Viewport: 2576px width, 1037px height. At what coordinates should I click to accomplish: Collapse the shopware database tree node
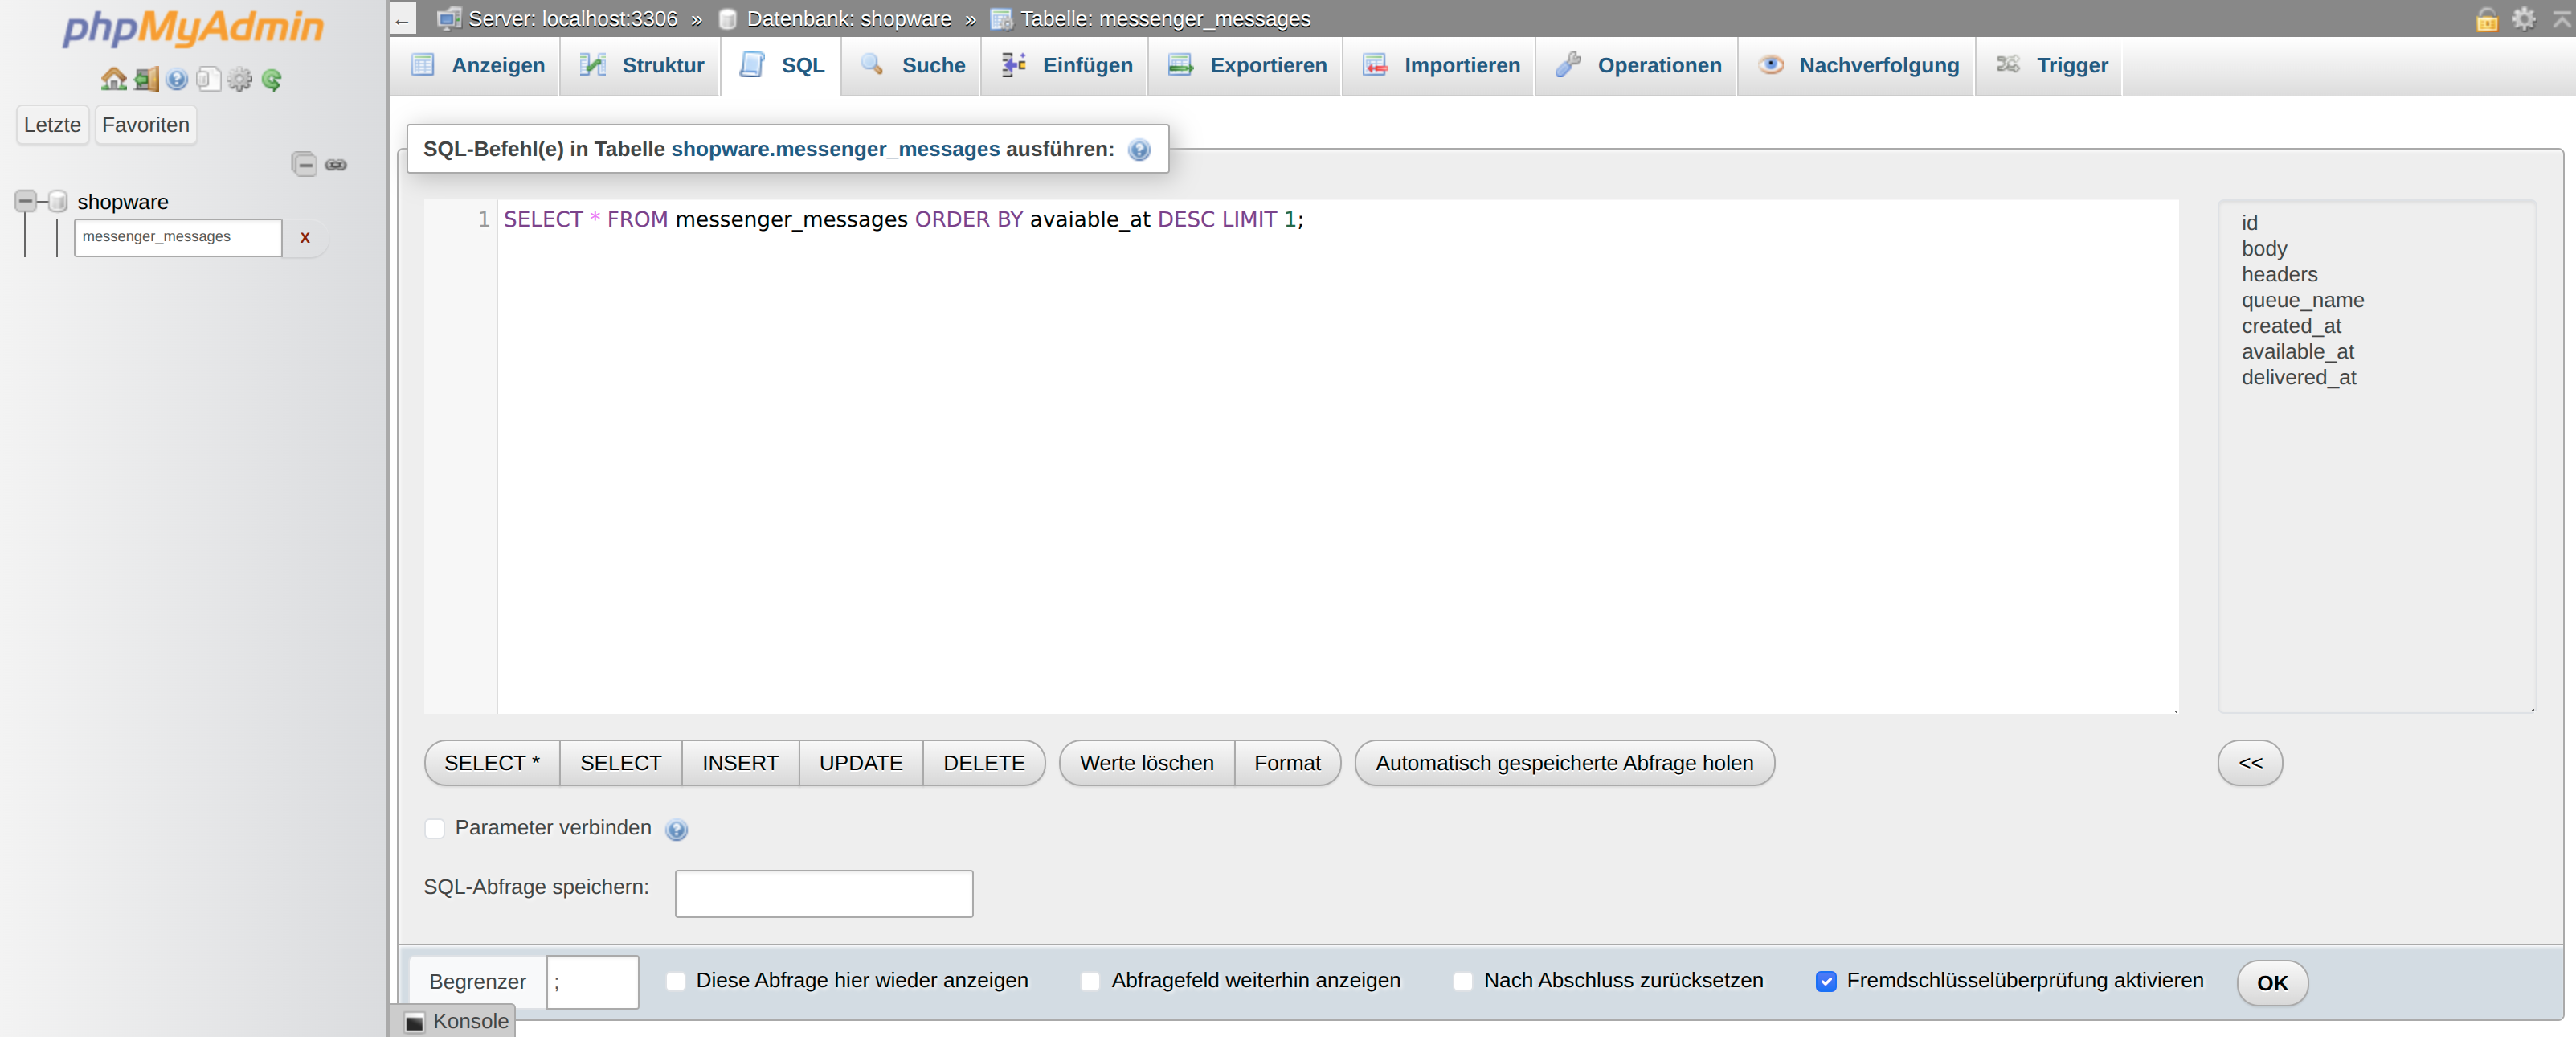click(26, 201)
